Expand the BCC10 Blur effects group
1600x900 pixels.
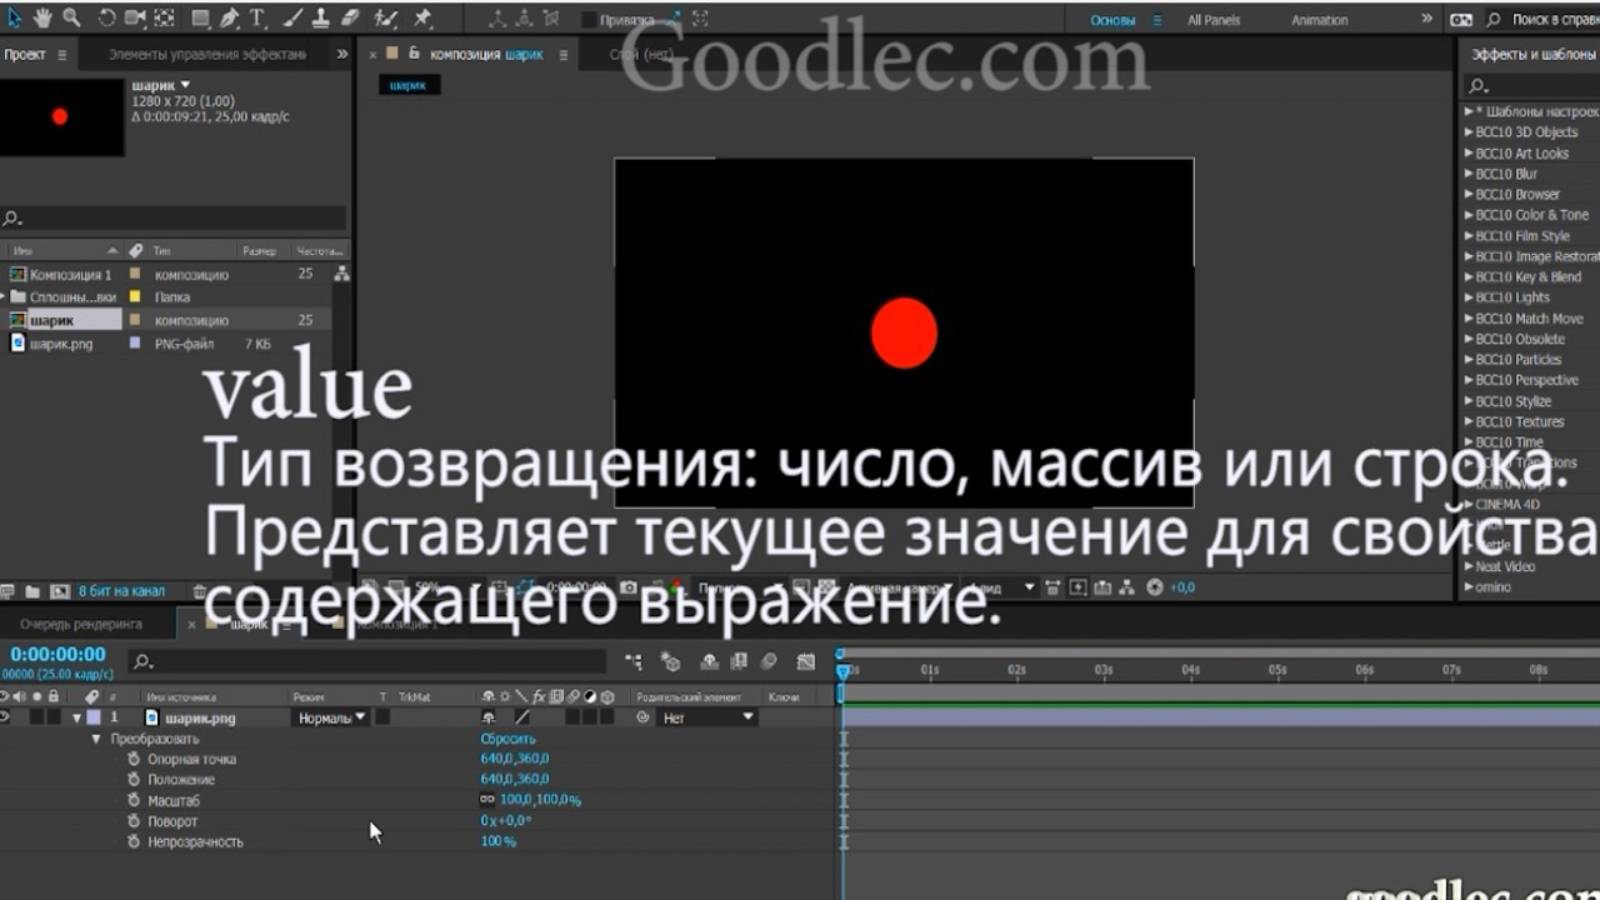tap(1468, 174)
